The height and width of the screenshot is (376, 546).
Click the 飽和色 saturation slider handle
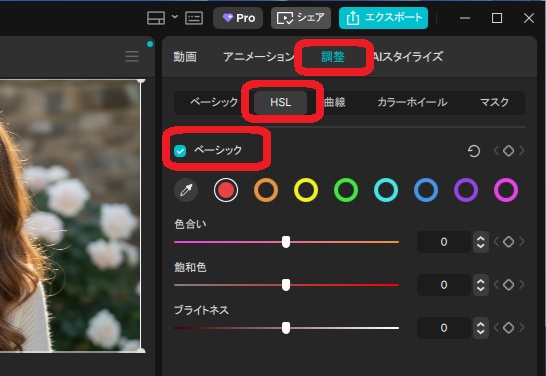click(x=286, y=285)
